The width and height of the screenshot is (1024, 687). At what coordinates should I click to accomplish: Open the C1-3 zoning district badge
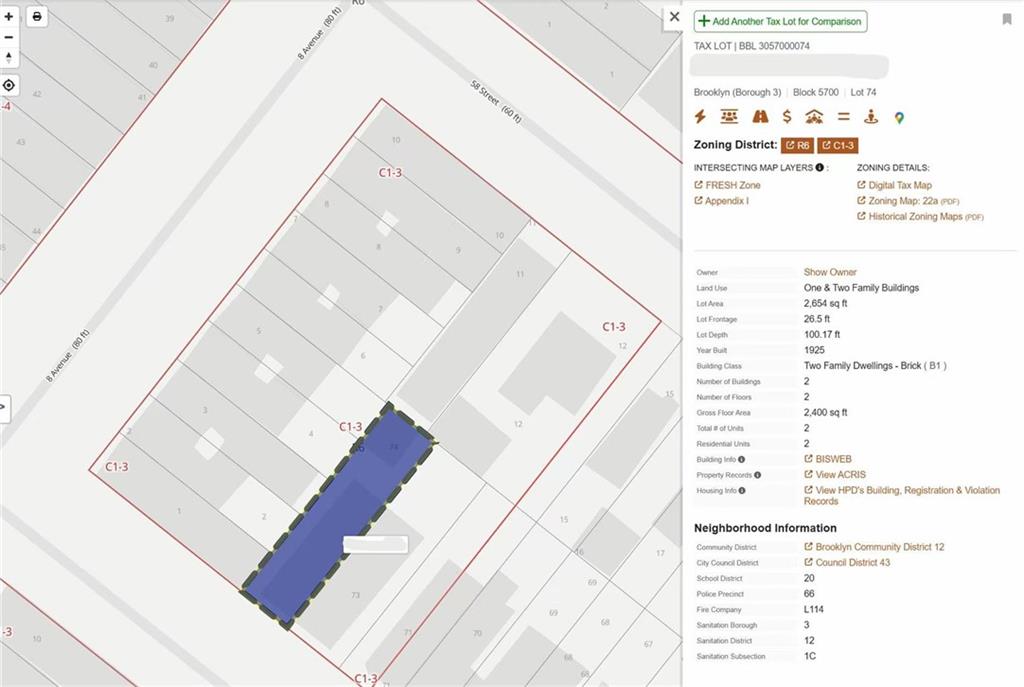[837, 146]
